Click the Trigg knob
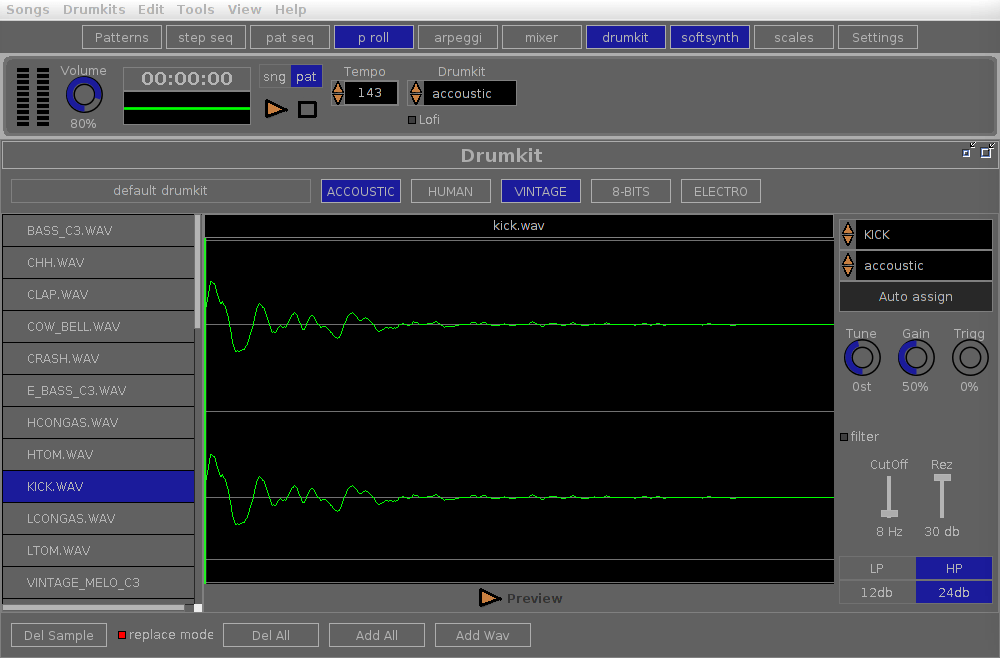 pyautogui.click(x=969, y=357)
